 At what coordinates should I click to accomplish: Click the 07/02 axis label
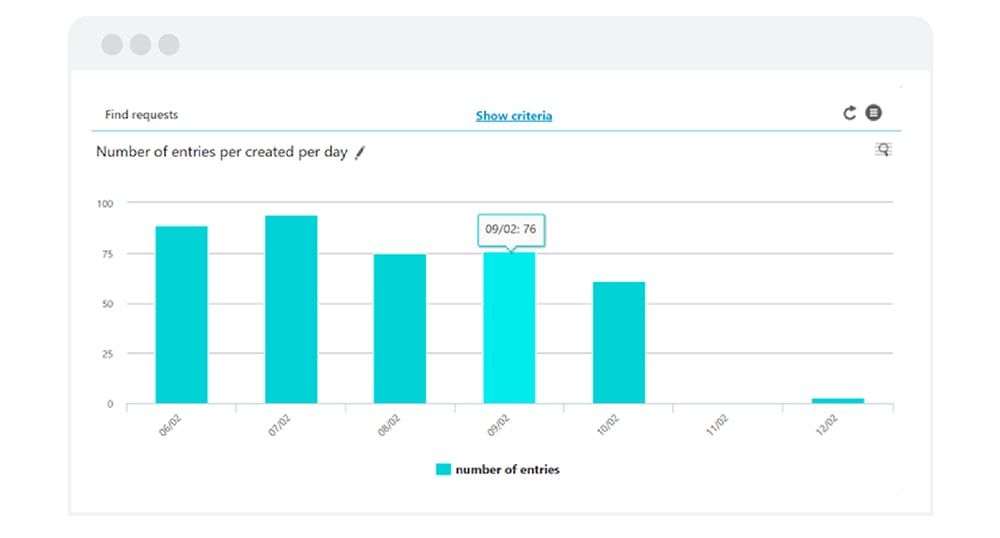click(x=279, y=425)
